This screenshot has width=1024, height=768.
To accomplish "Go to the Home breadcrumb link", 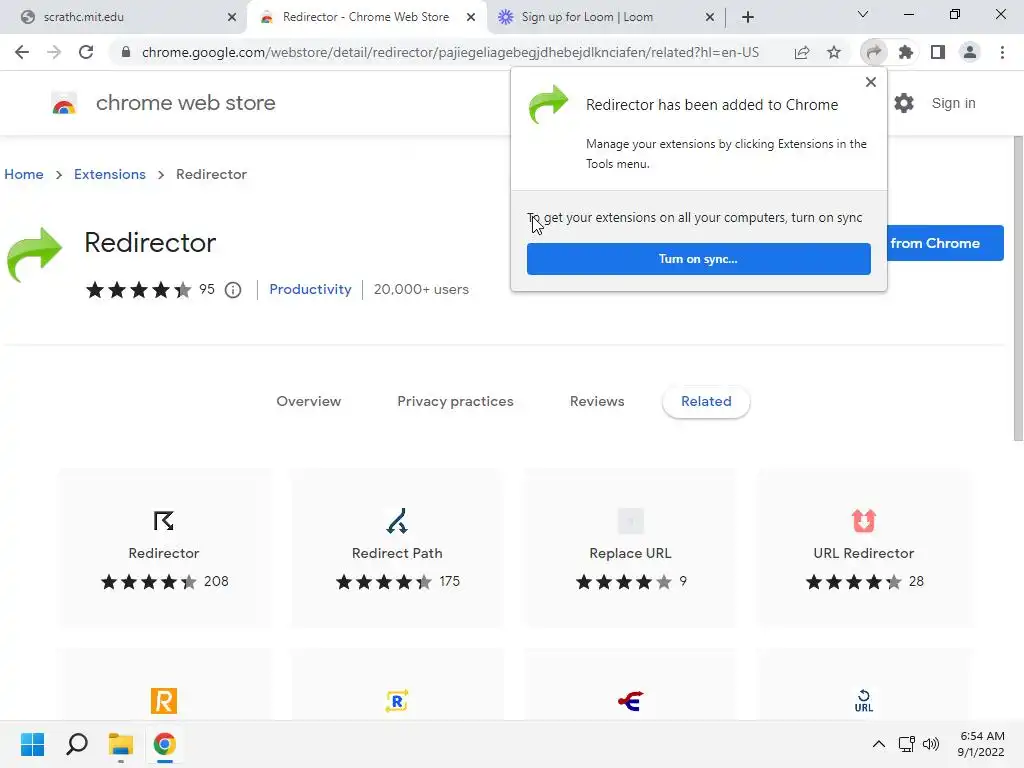I will click(24, 174).
